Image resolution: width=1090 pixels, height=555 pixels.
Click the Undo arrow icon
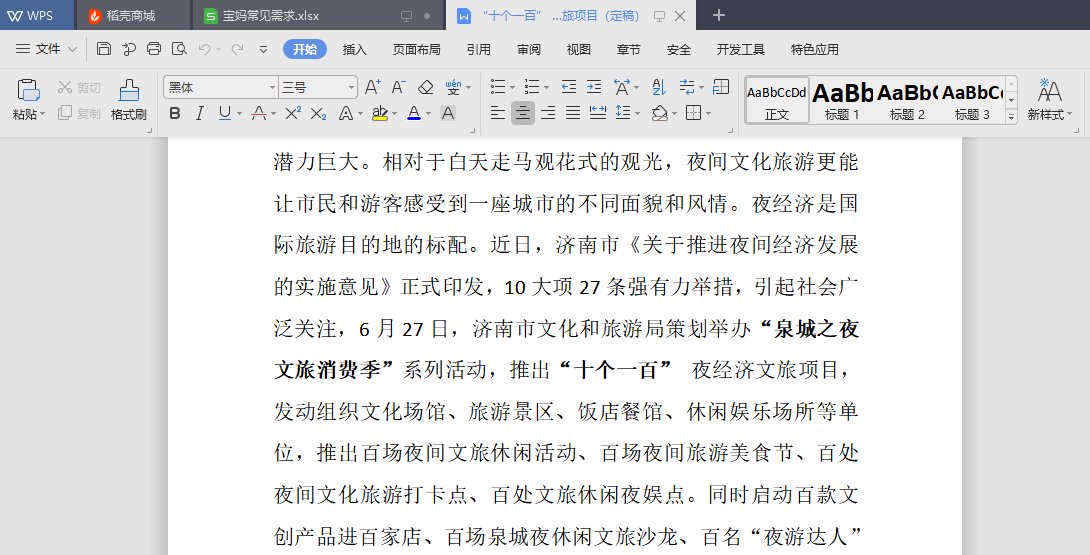click(204, 49)
